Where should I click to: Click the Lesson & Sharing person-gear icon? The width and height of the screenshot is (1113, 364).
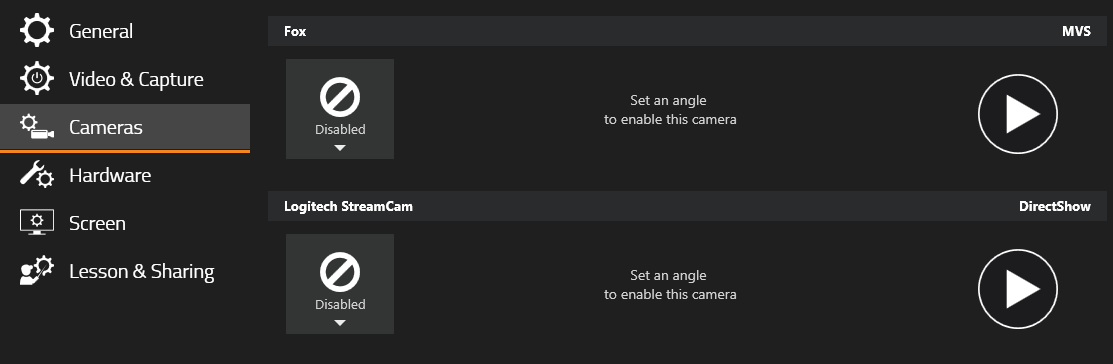(37, 271)
